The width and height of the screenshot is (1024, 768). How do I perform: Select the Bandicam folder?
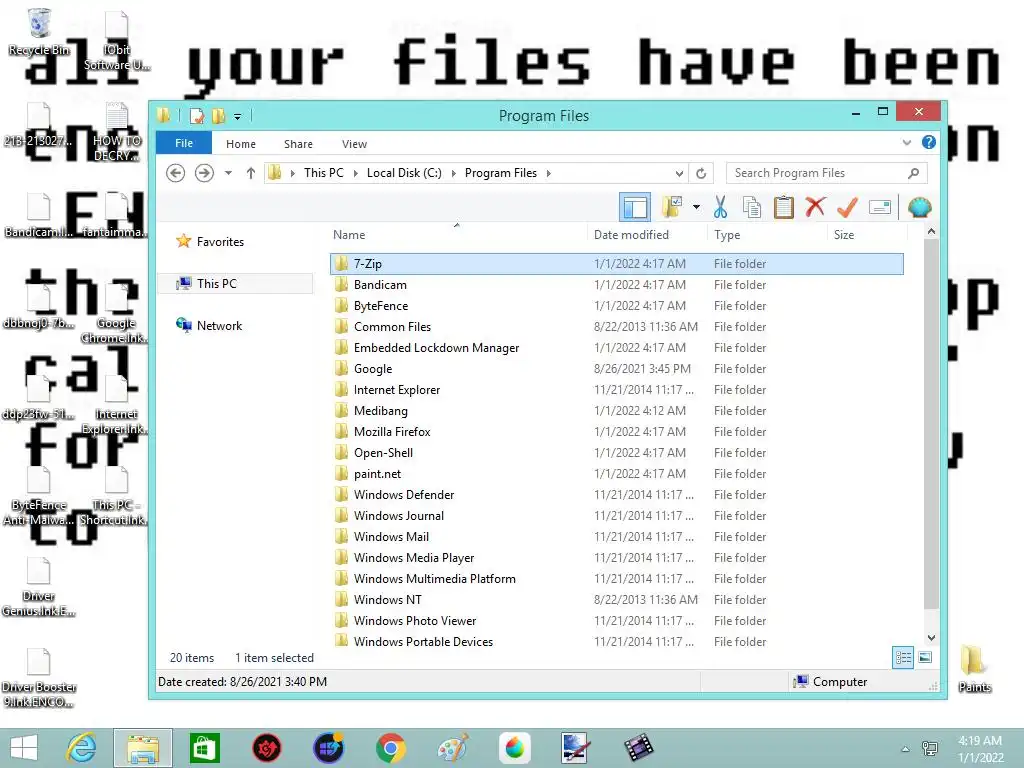click(x=617, y=285)
